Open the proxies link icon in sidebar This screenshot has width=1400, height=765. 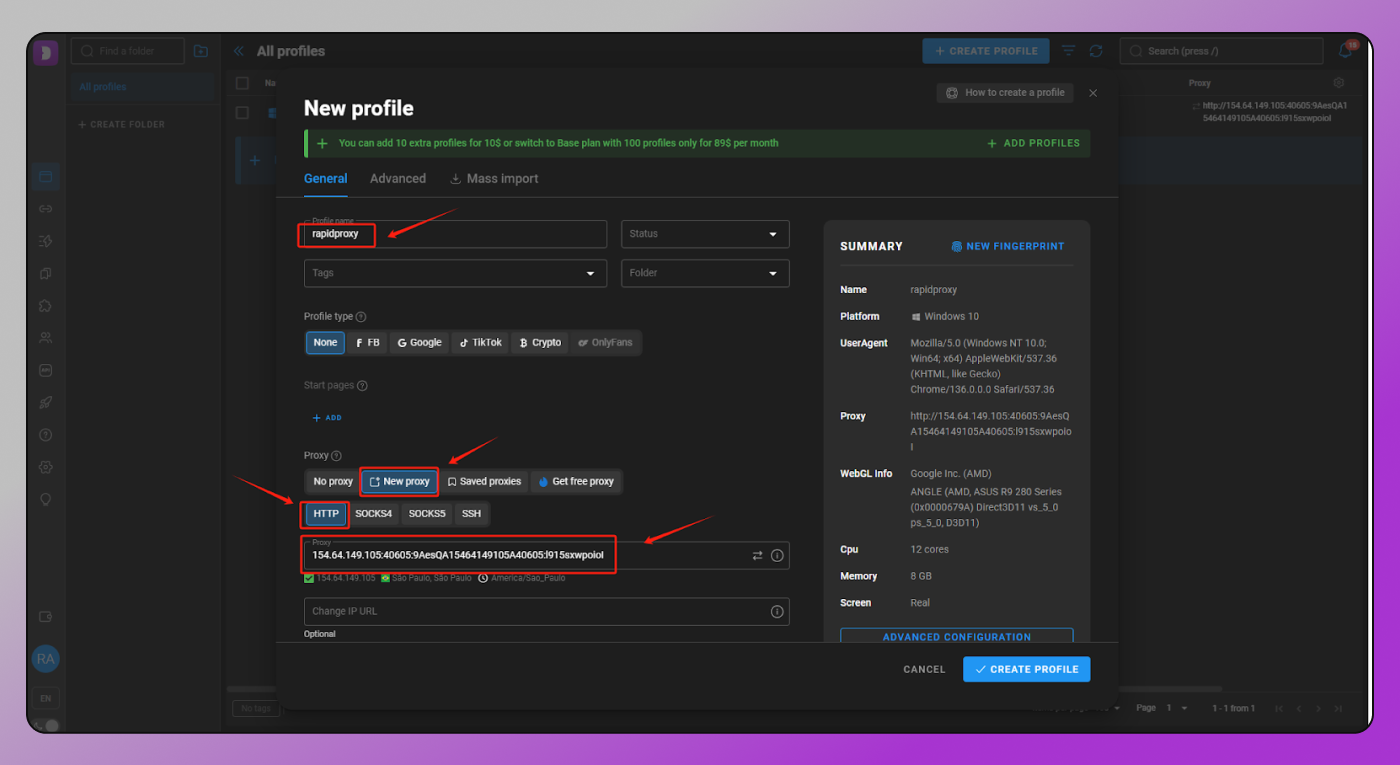45,209
